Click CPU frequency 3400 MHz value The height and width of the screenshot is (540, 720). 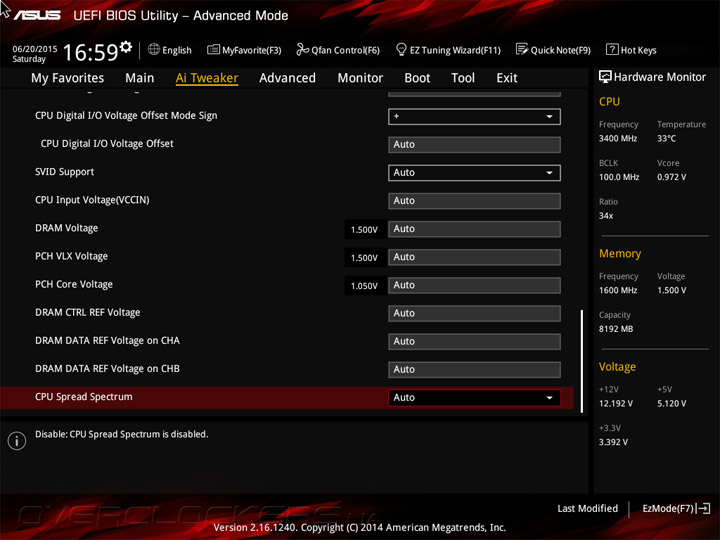[618, 138]
